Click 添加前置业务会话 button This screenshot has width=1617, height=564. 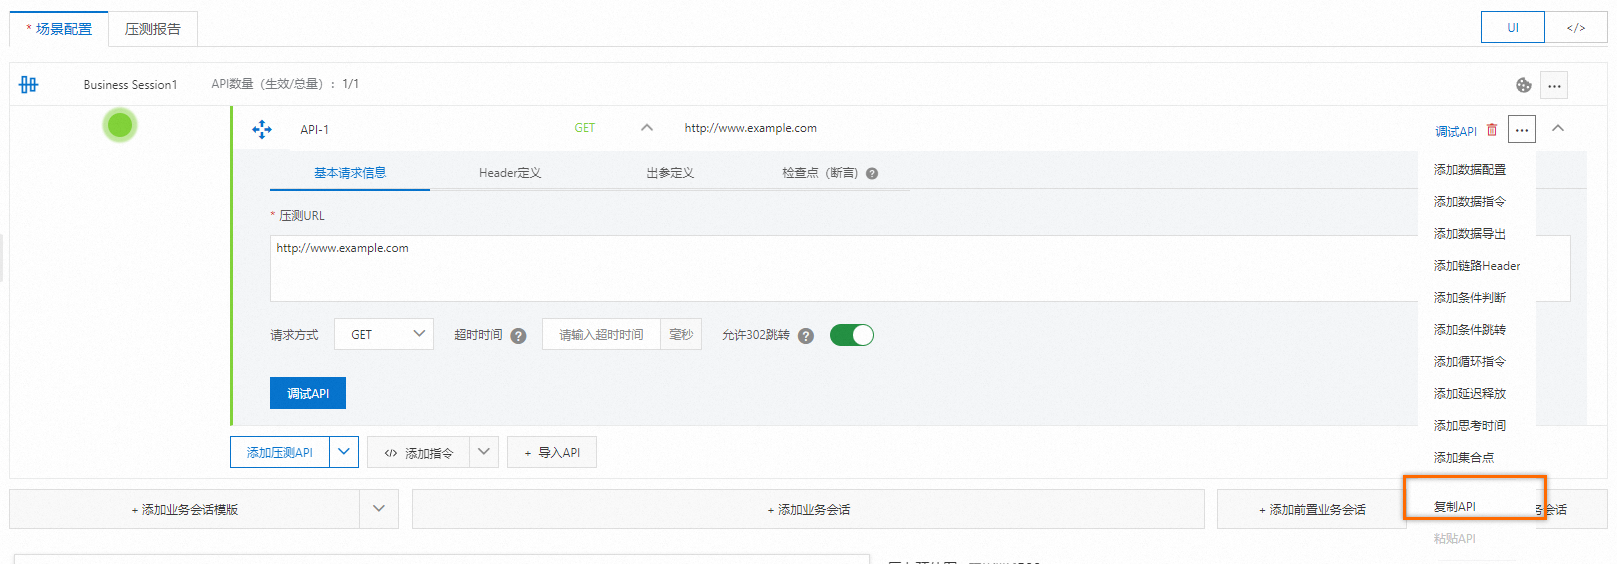[x=1312, y=509]
